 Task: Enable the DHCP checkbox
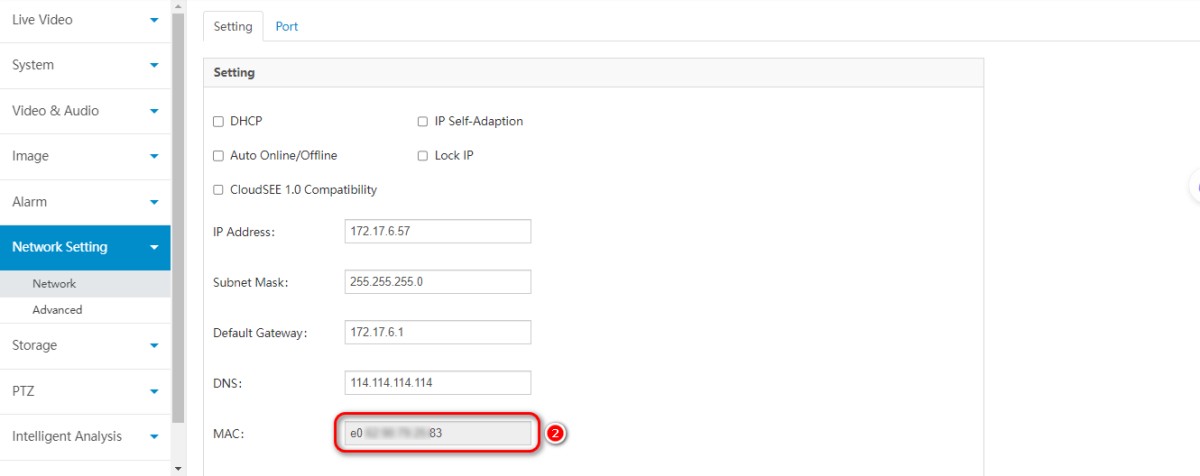tap(219, 122)
